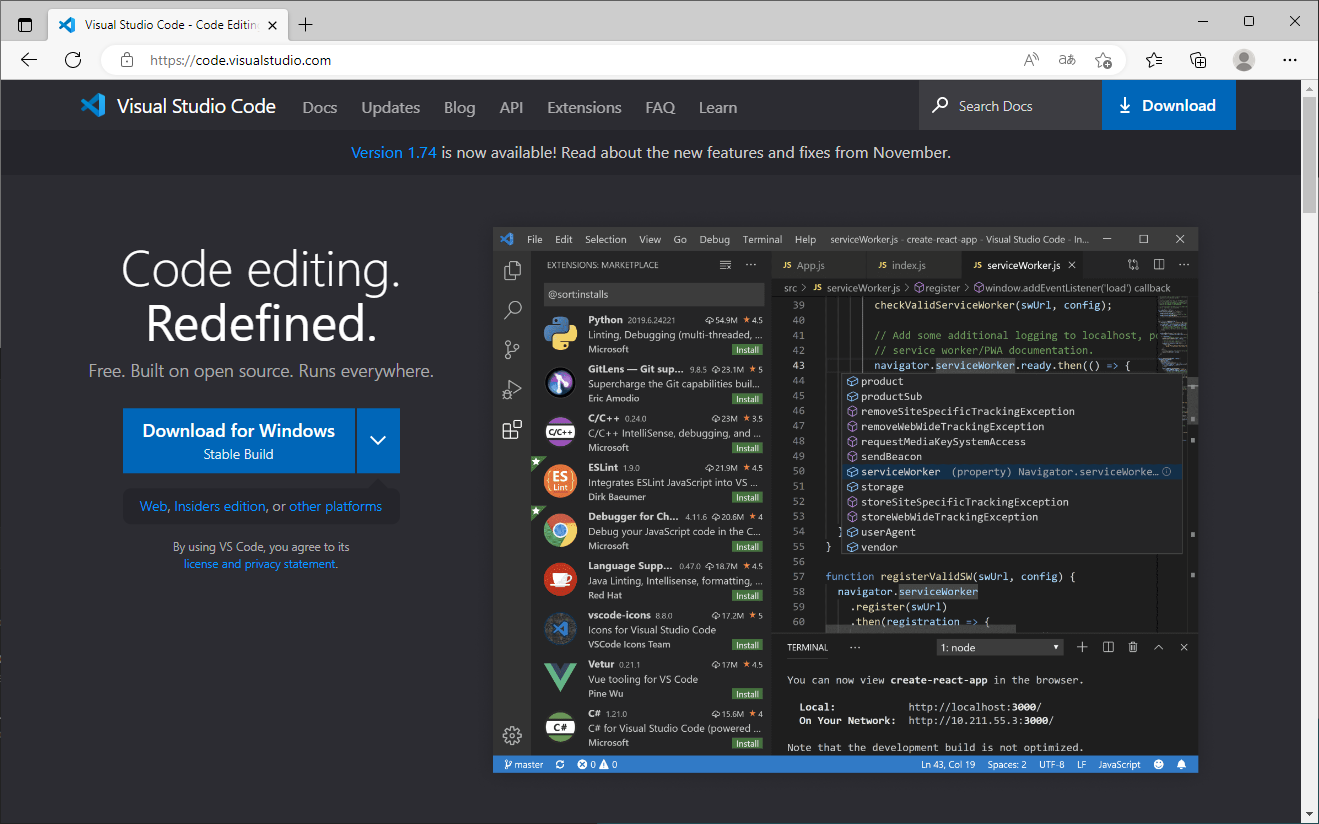
Task: Click the filter extensions icon in Marketplace header
Action: coord(725,265)
